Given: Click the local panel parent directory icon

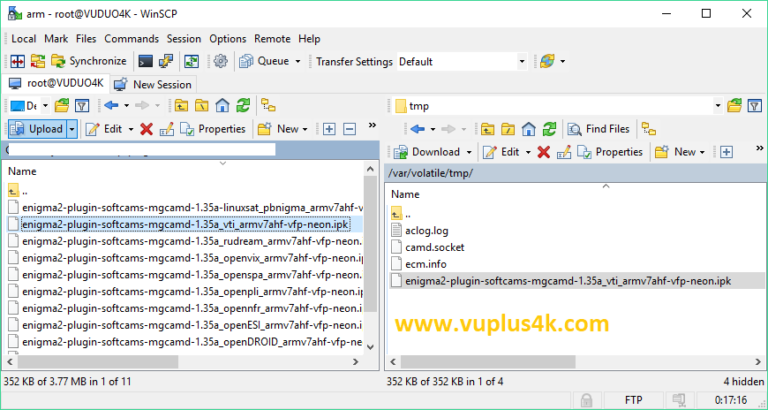Looking at the screenshot, I should click(182, 105).
